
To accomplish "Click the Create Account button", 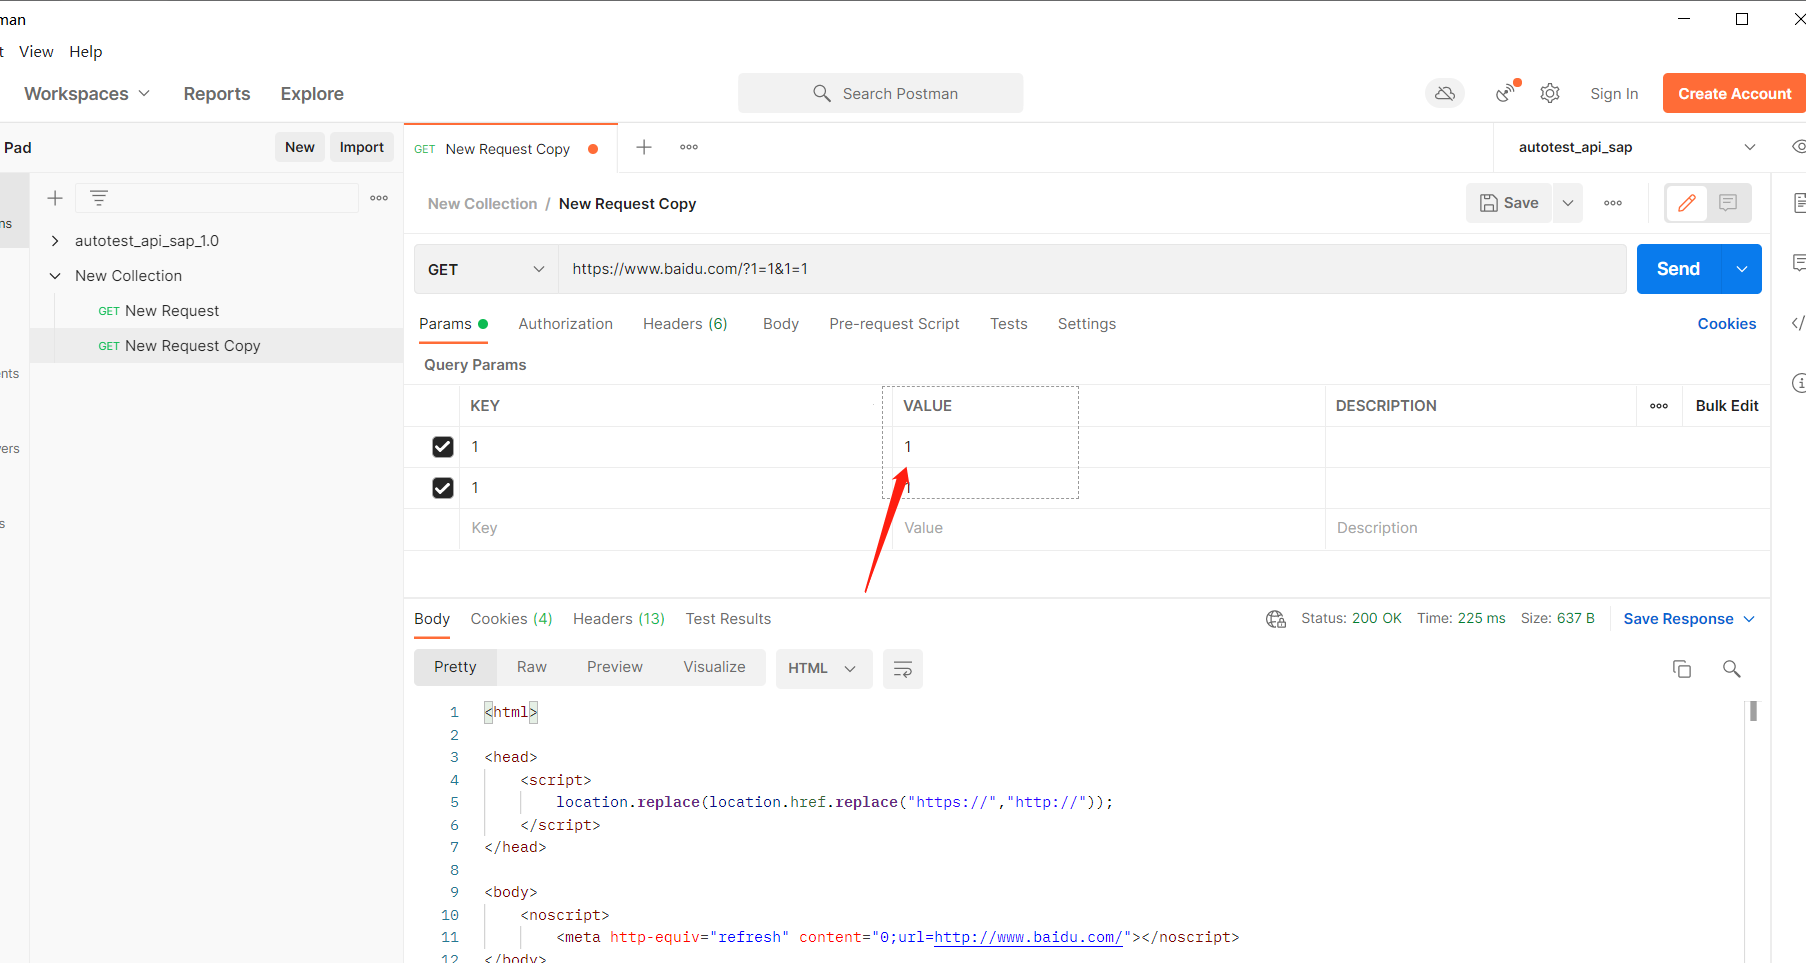I will pyautogui.click(x=1735, y=93).
